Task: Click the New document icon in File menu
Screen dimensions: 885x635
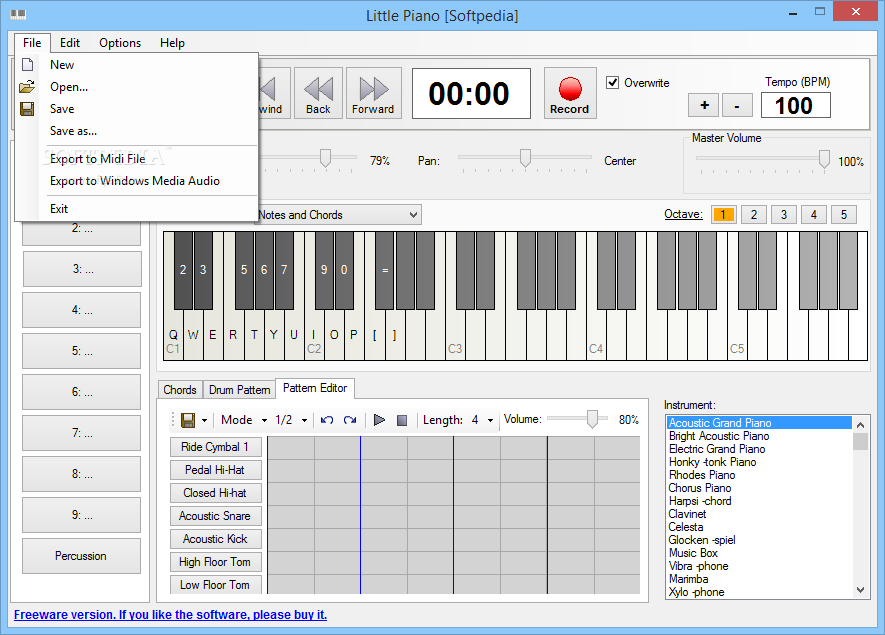Action: coord(27,64)
